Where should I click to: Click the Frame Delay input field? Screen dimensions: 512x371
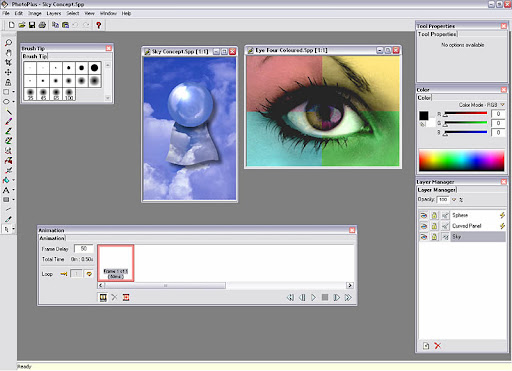point(83,249)
